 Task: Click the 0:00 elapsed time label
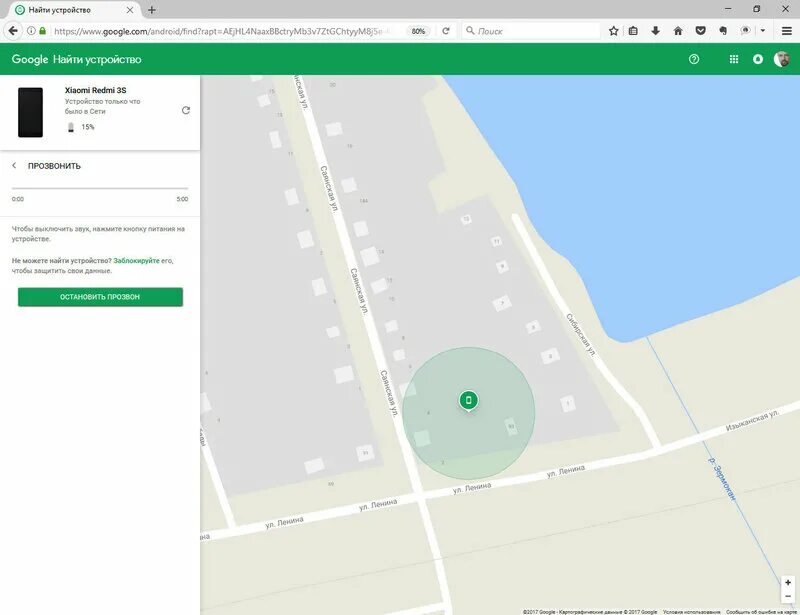pyautogui.click(x=18, y=199)
